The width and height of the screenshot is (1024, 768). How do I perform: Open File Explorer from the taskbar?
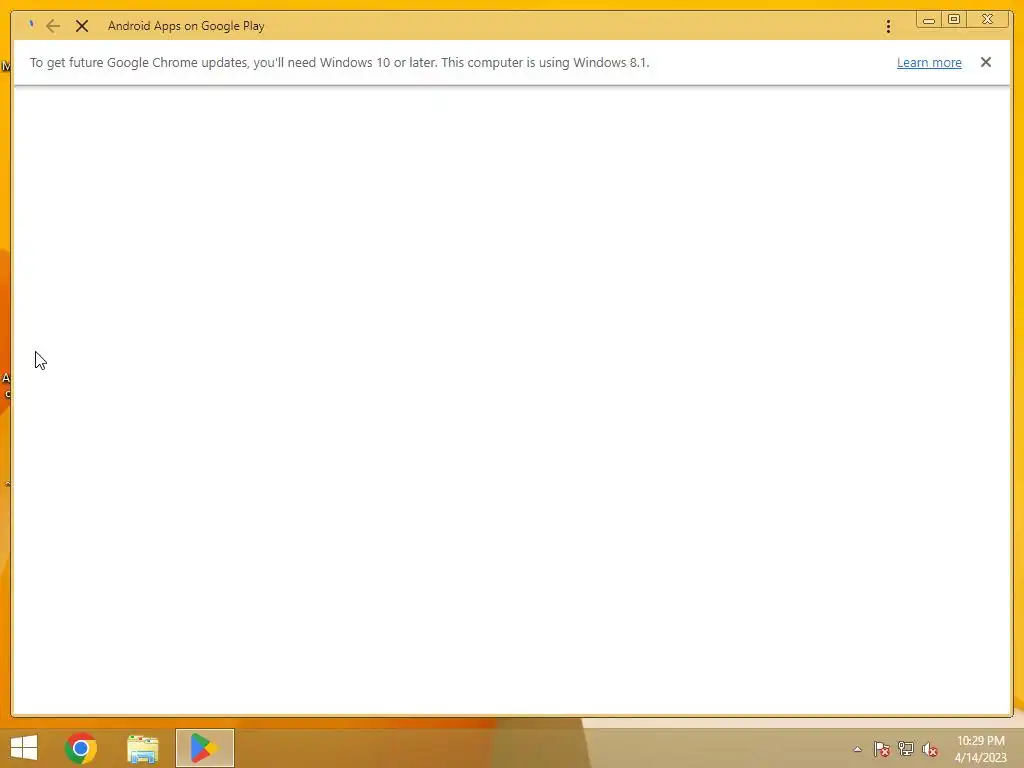(x=142, y=748)
